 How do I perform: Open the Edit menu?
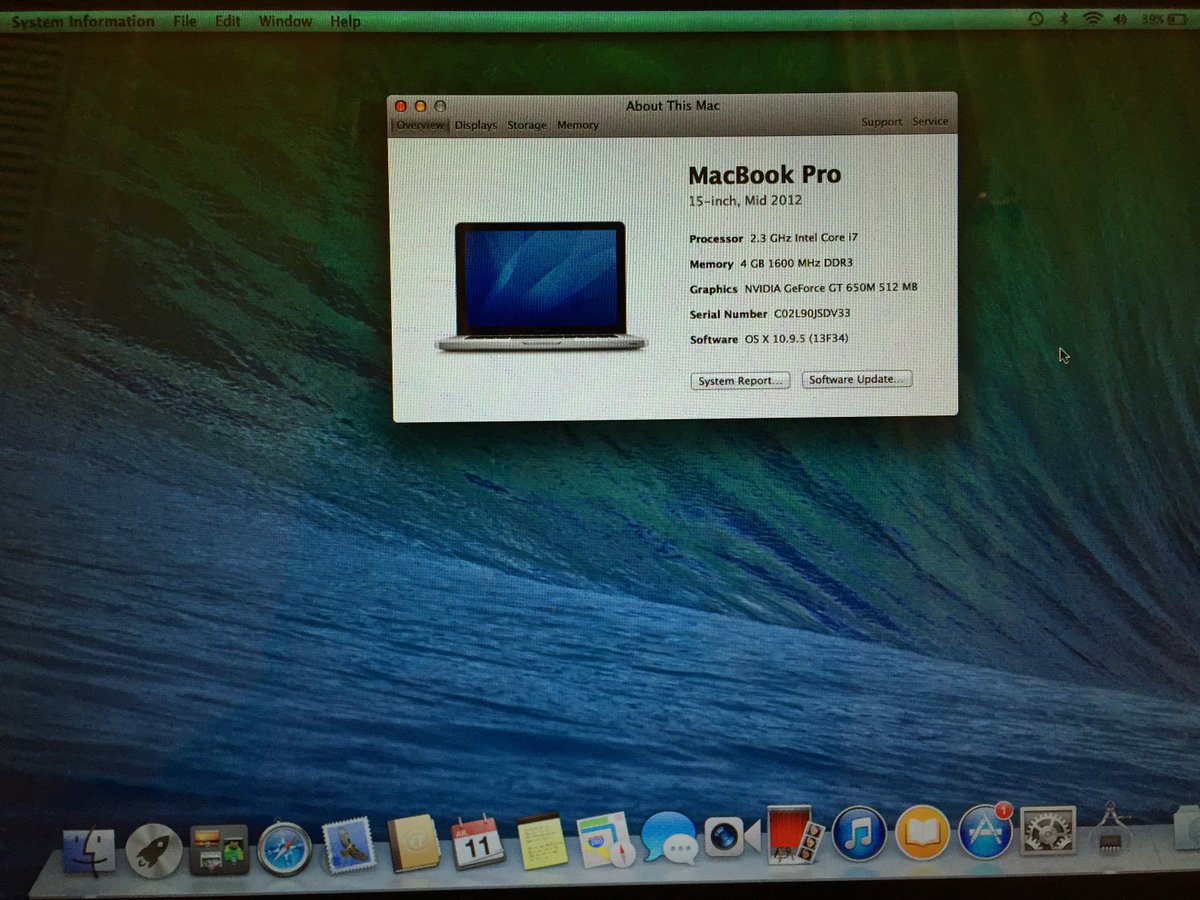[228, 21]
